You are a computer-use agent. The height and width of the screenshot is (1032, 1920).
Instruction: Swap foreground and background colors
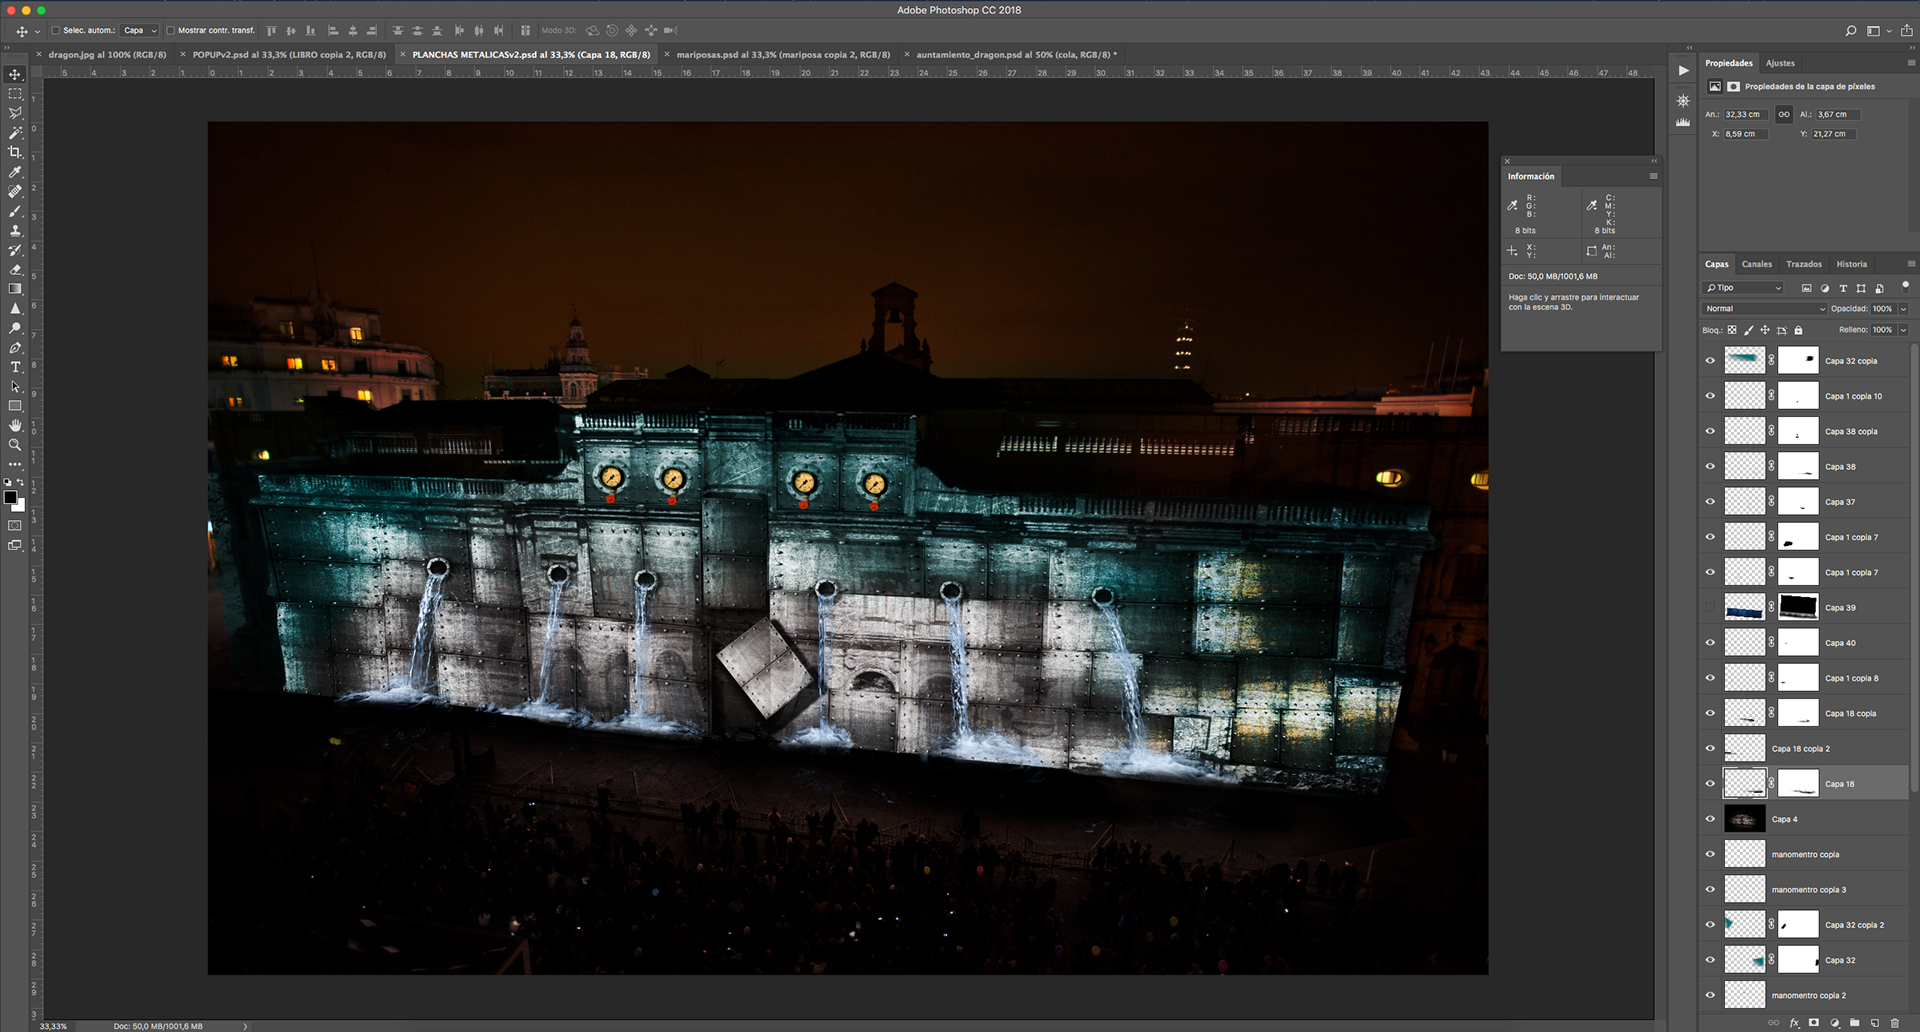[21, 483]
